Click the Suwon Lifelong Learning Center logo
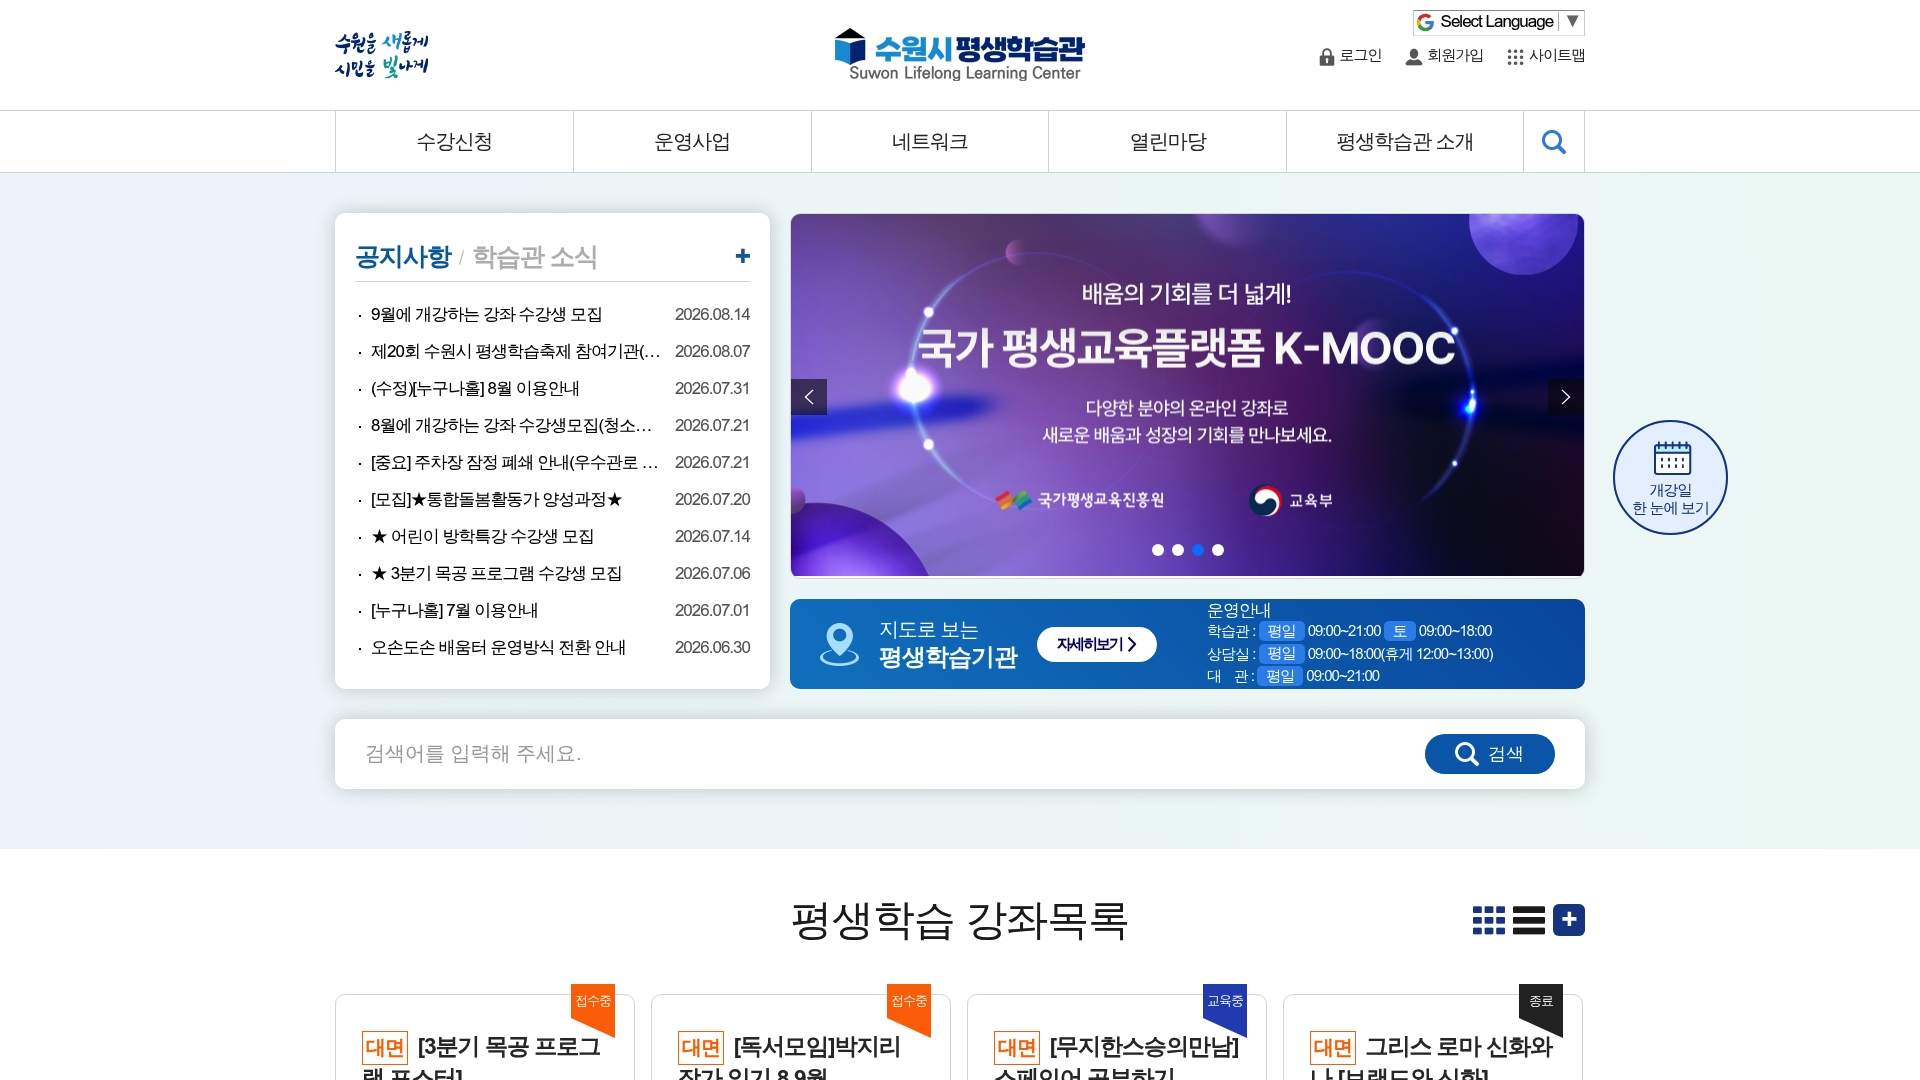 959,55
